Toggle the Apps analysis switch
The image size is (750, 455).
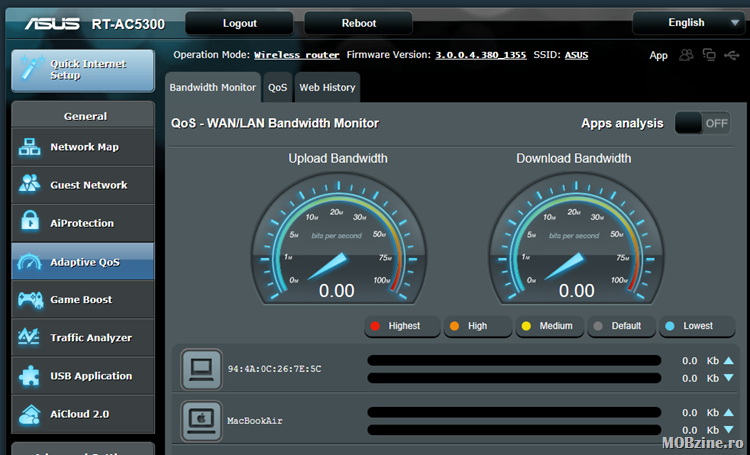702,123
